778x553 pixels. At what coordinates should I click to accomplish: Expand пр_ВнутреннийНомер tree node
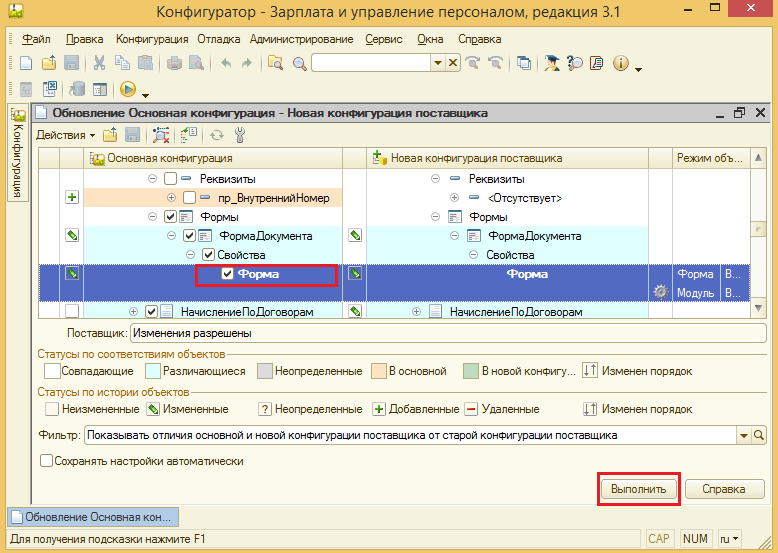pyautogui.click(x=171, y=198)
